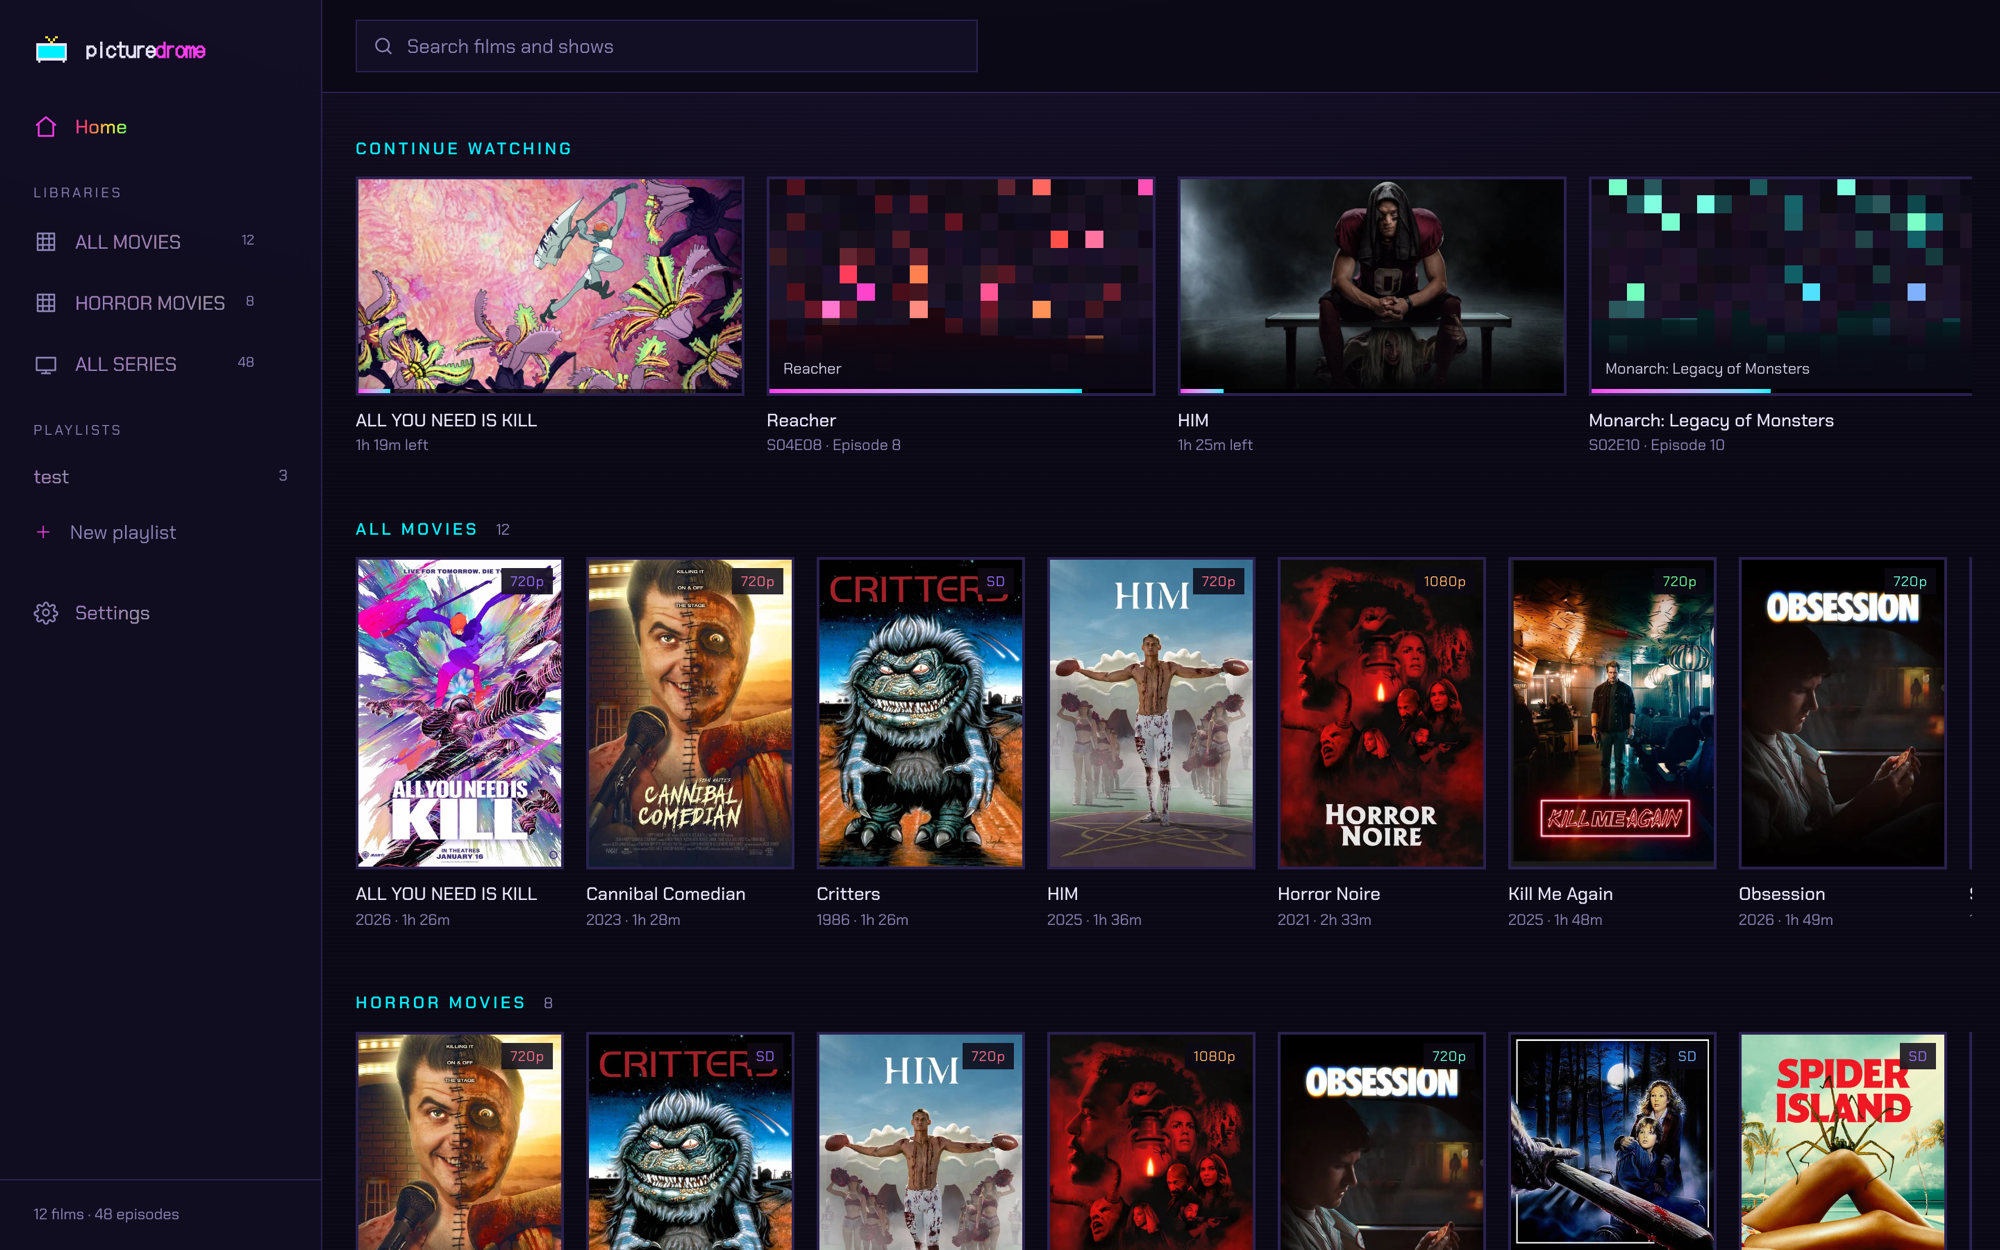The width and height of the screenshot is (2000, 1250).
Task: Focus the Search films and shows field
Action: [666, 46]
